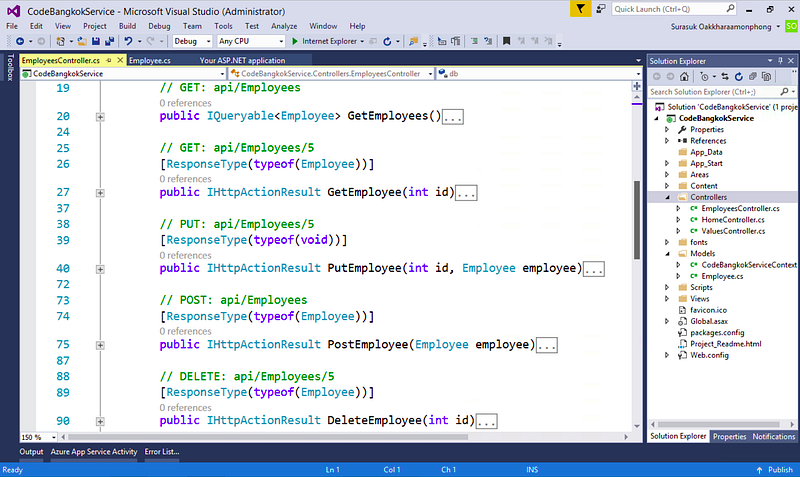Expand the Properties node arrow
Image resolution: width=800 pixels, height=477 pixels.
pyautogui.click(x=667, y=130)
